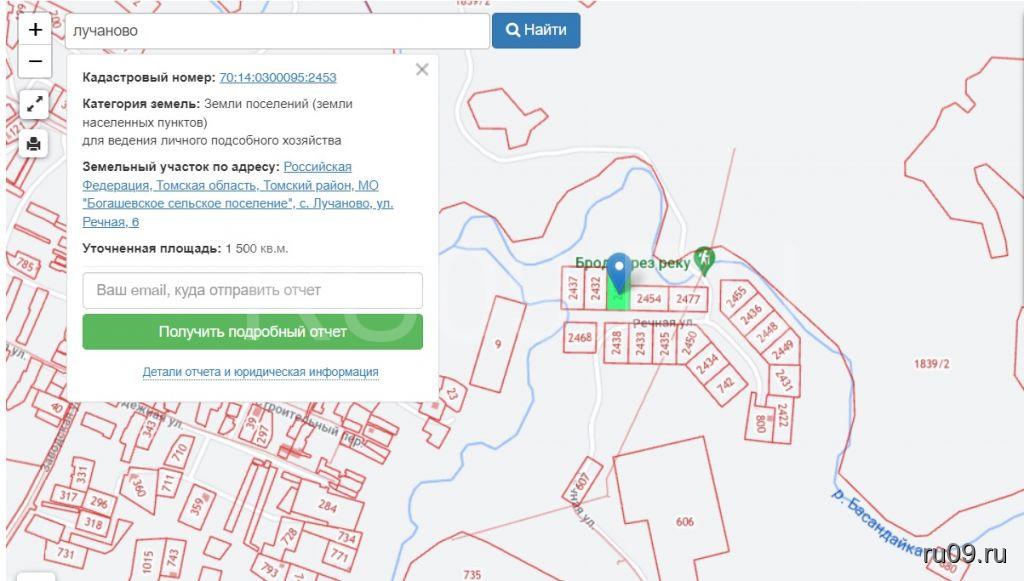Focus the search field containing лучаново
Viewport: 1024px width, 581px height.
[277, 30]
